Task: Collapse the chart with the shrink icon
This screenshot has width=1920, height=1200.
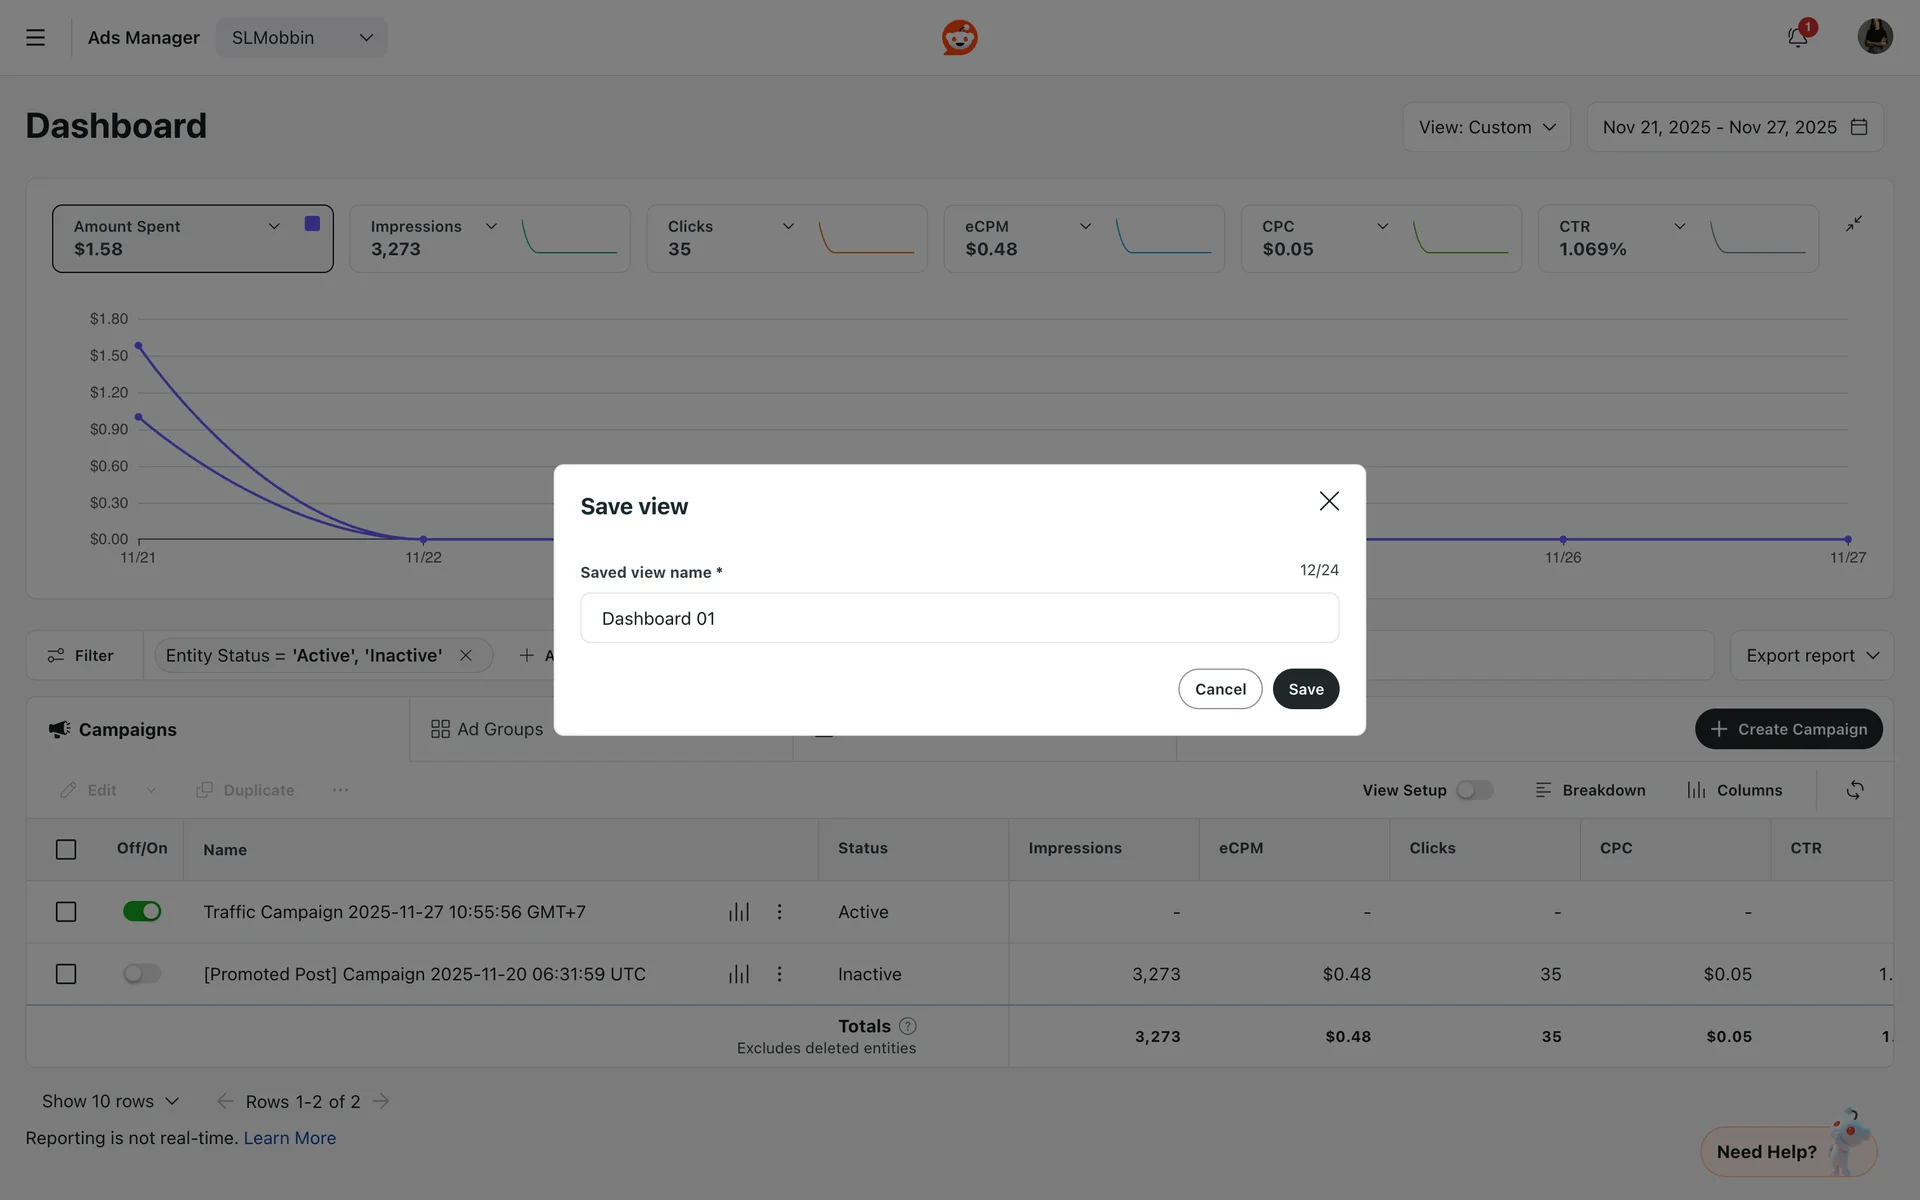Action: (x=1853, y=224)
